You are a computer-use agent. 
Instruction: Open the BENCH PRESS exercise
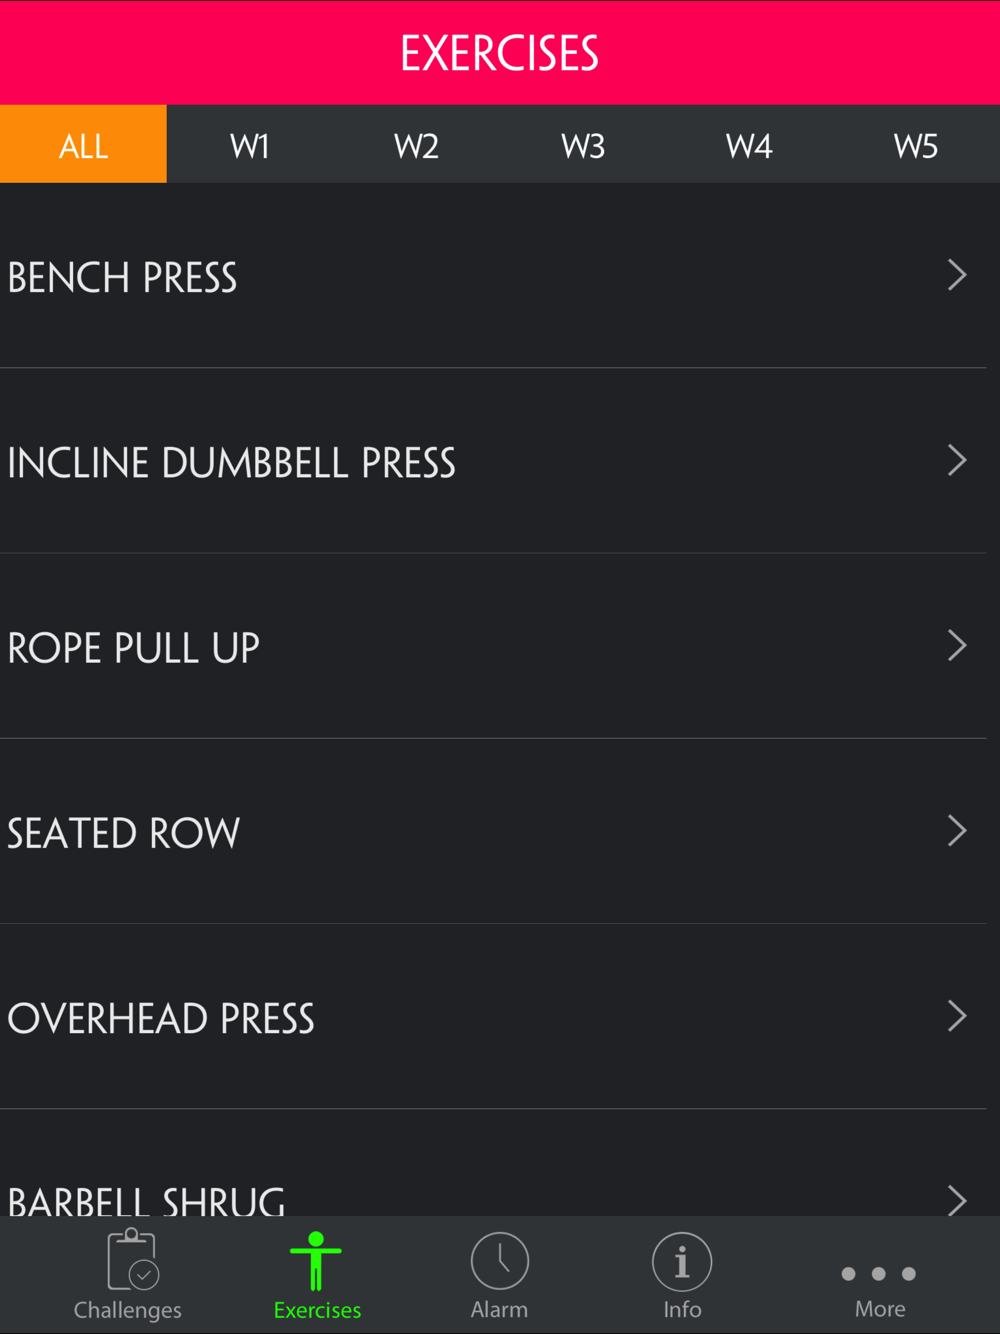tap(123, 277)
